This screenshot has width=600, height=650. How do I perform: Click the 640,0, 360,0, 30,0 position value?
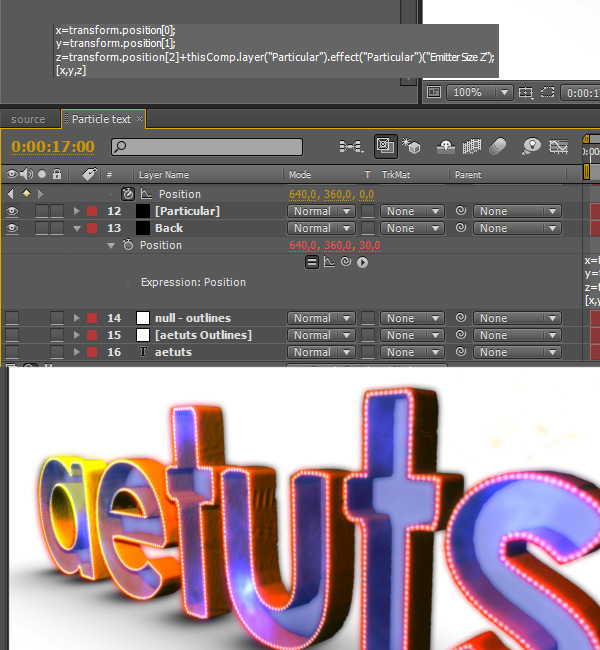[335, 245]
